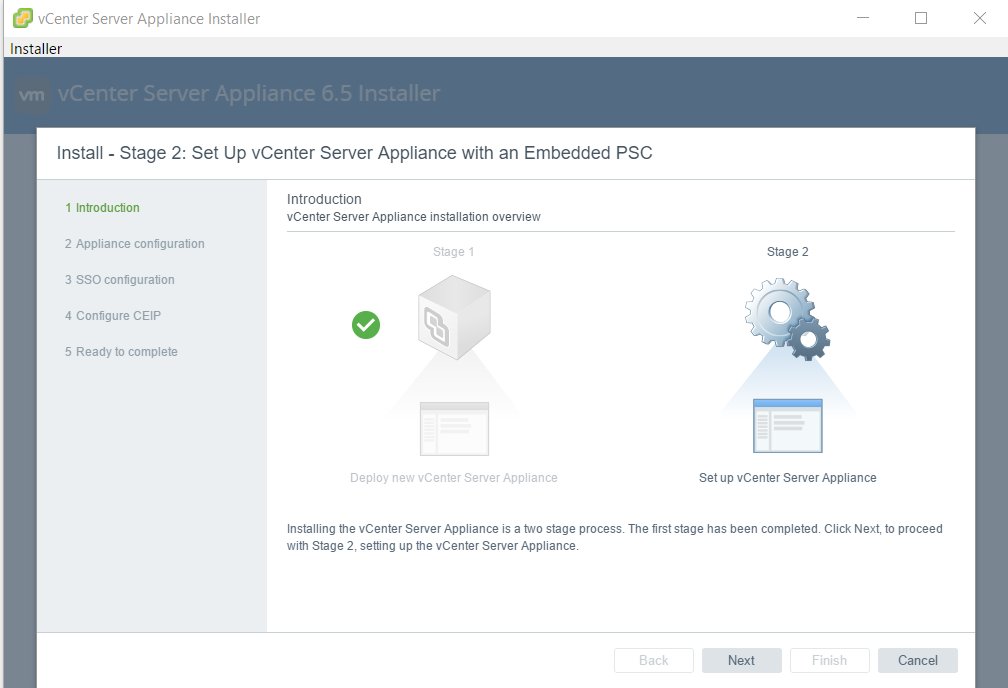Click the vm logo in header
Image resolution: width=1008 pixels, height=688 pixels.
tap(32, 95)
